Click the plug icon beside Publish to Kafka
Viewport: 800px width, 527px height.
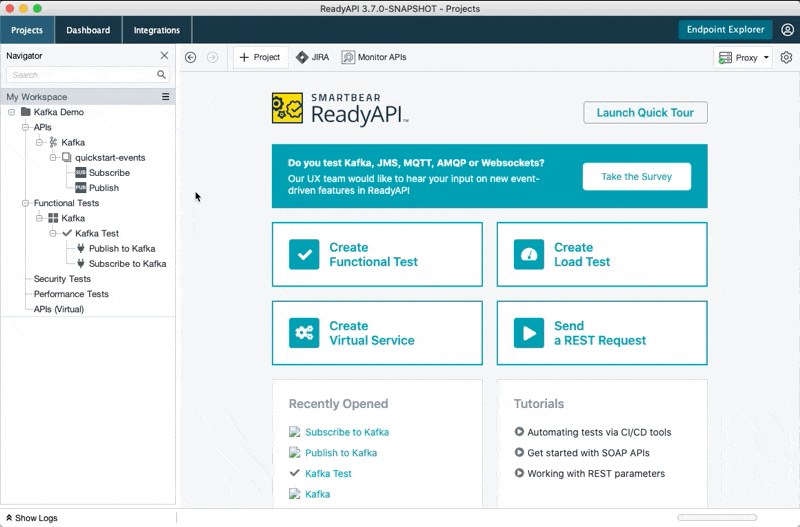click(81, 248)
